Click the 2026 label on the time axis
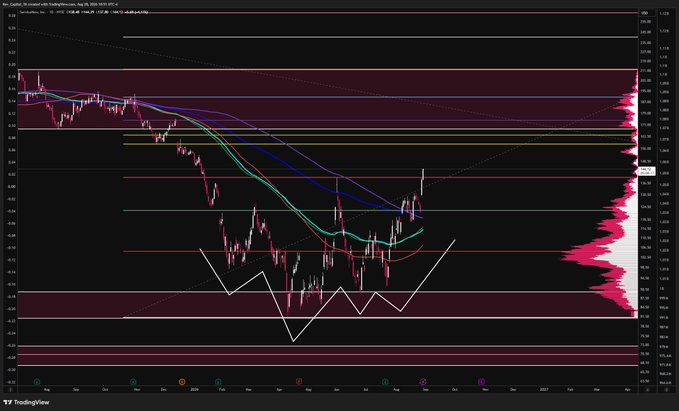The width and height of the screenshot is (679, 411). click(194, 390)
